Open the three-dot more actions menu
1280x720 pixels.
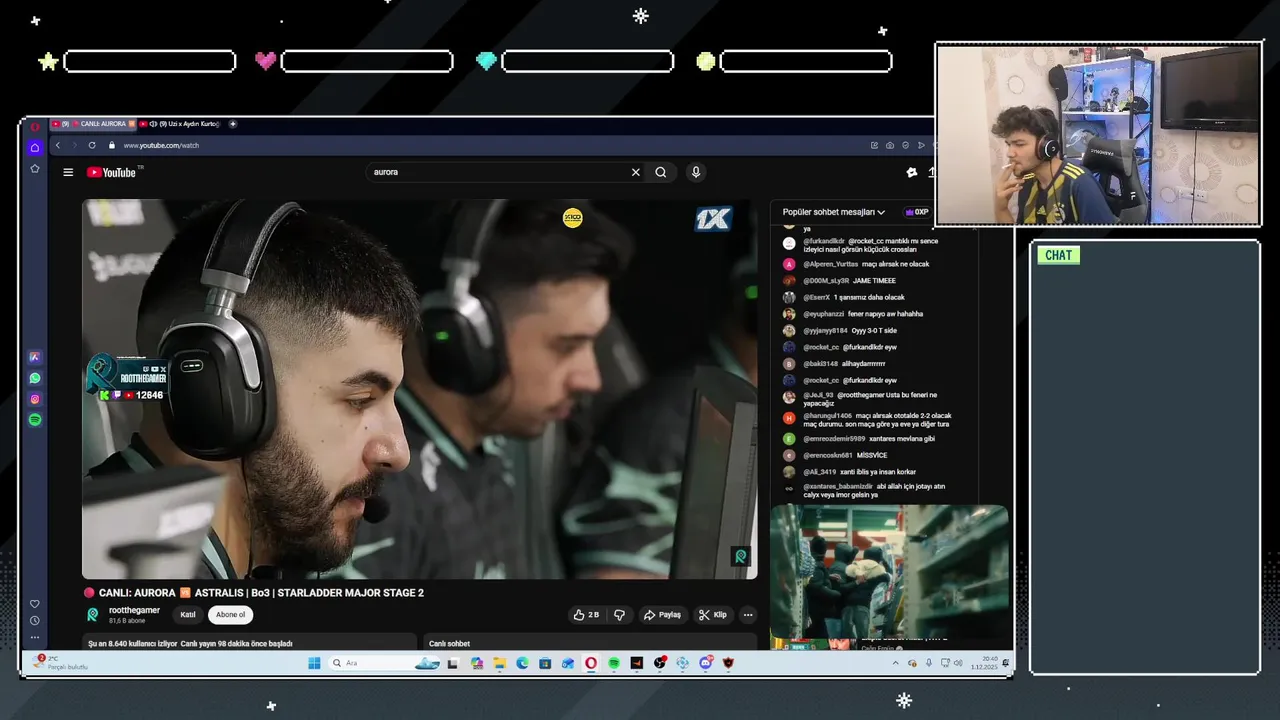click(x=748, y=615)
